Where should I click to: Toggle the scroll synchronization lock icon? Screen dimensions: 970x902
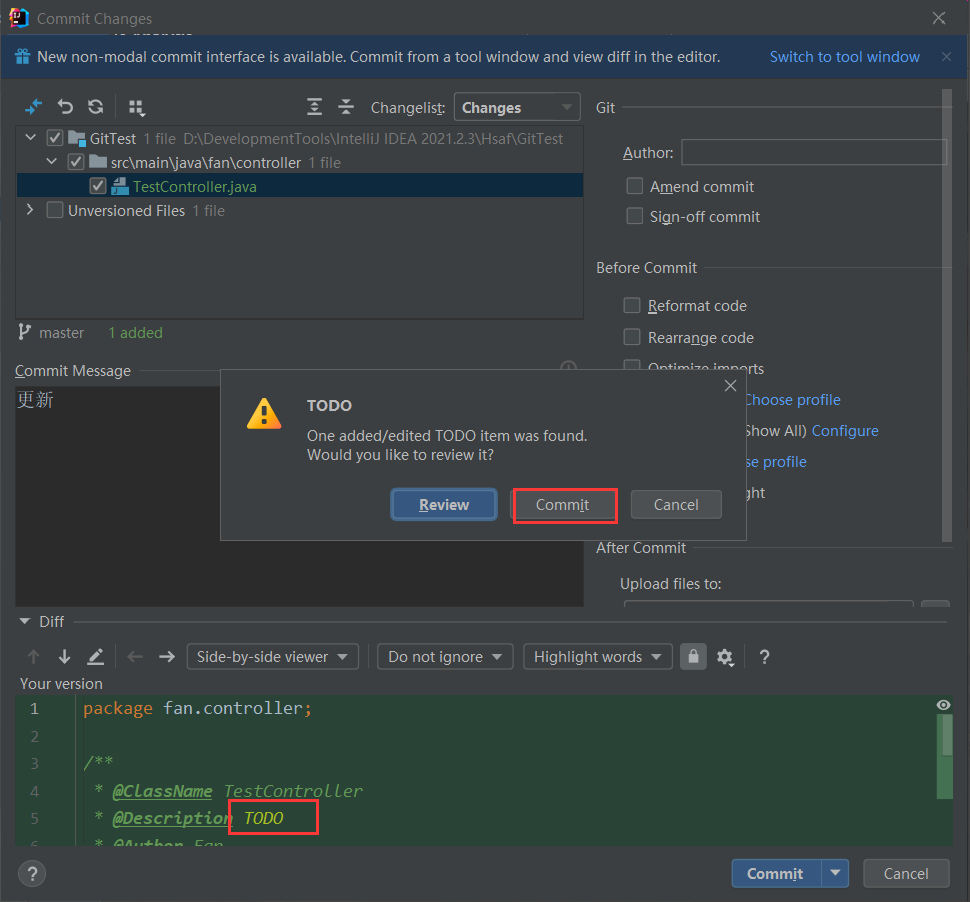(693, 656)
